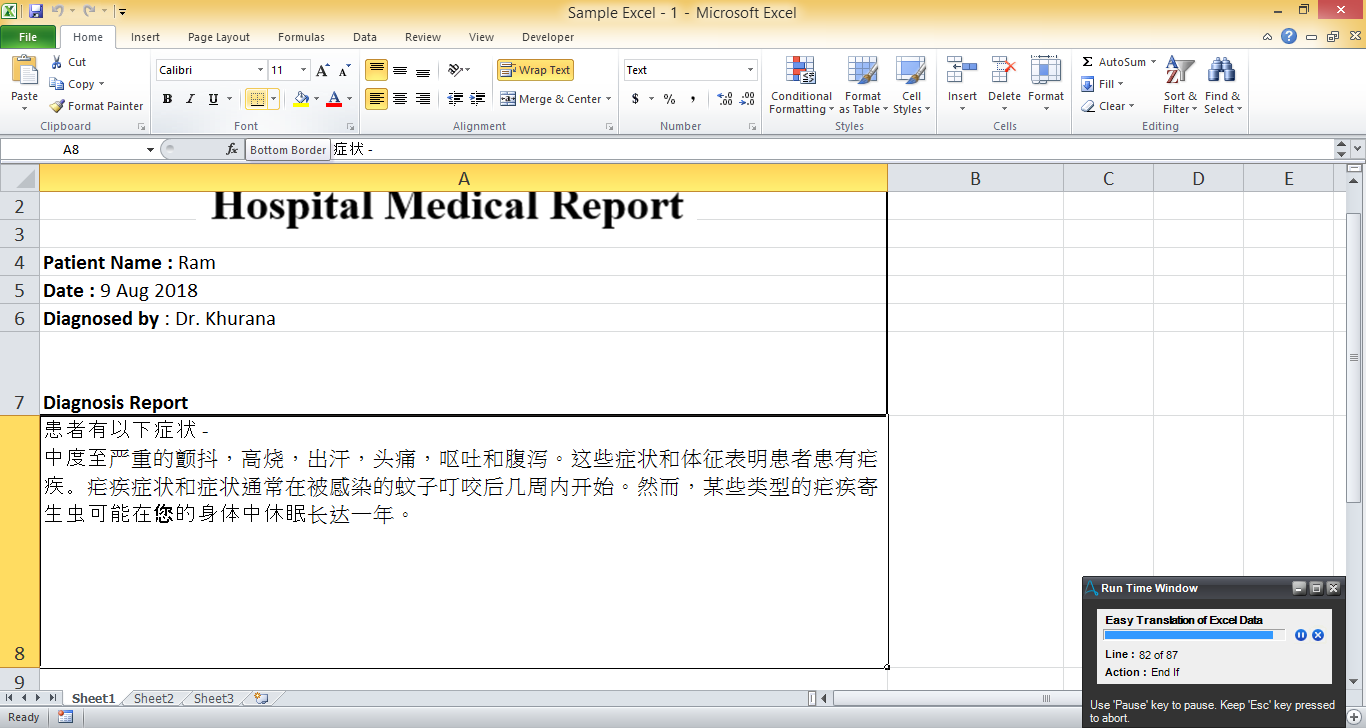
Task: Open the Name Box dropdown arrow
Action: tap(150, 150)
